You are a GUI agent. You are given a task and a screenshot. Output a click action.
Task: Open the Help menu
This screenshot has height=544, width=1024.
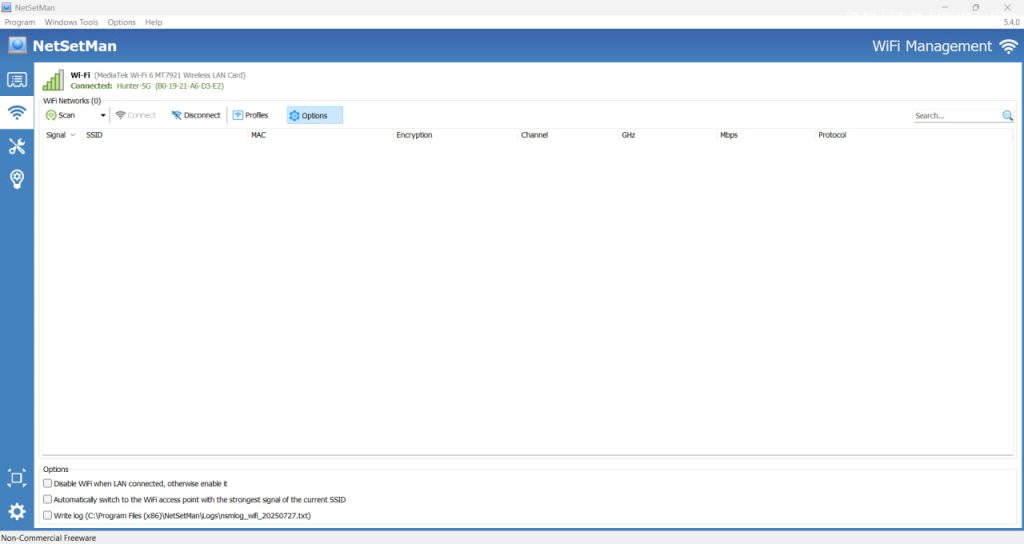point(153,22)
